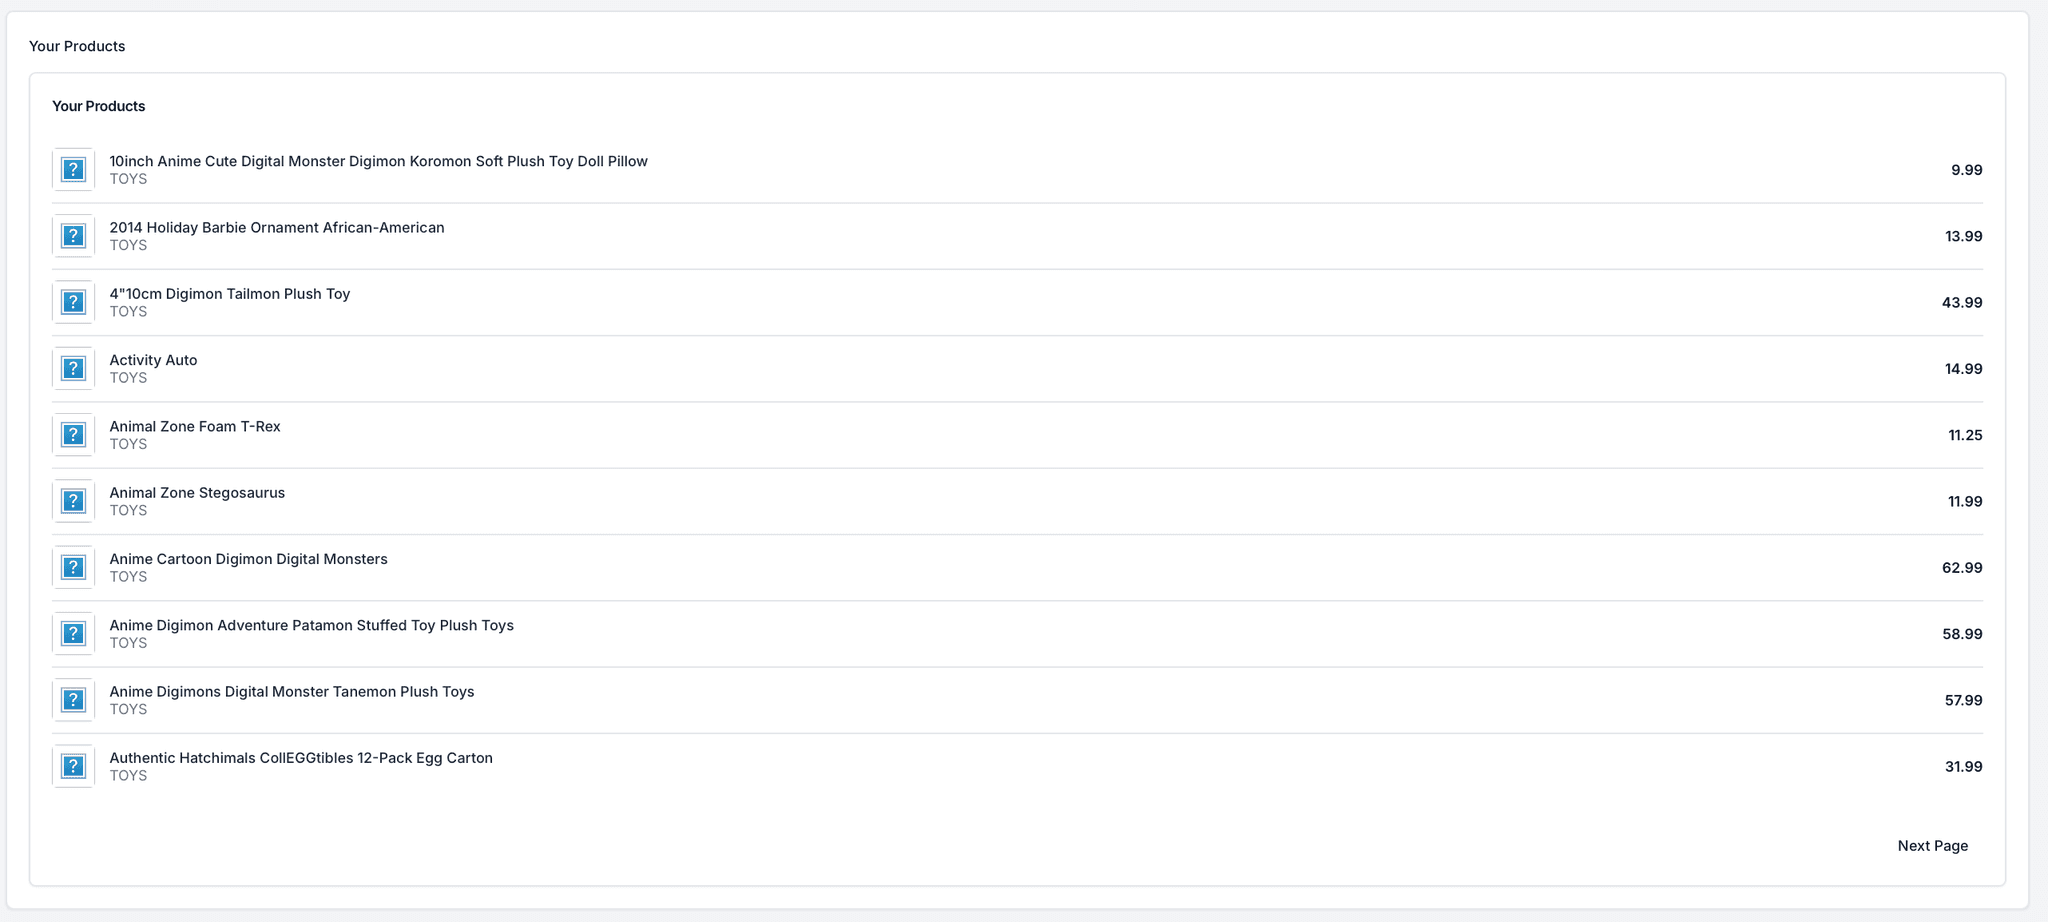Click the Digimon Koromon Plush Pillow product image icon
2048x922 pixels.
tap(73, 169)
